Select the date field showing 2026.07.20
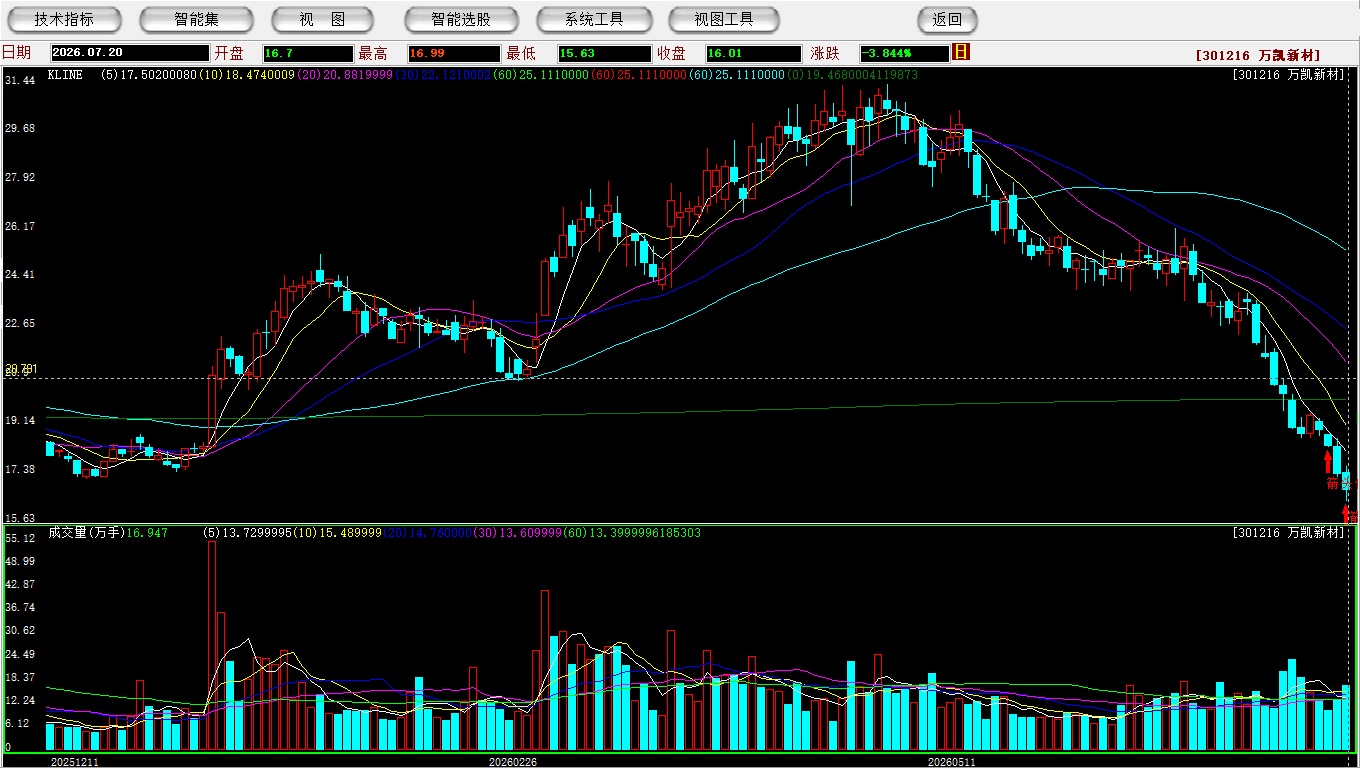This screenshot has width=1360, height=768. 130,53
